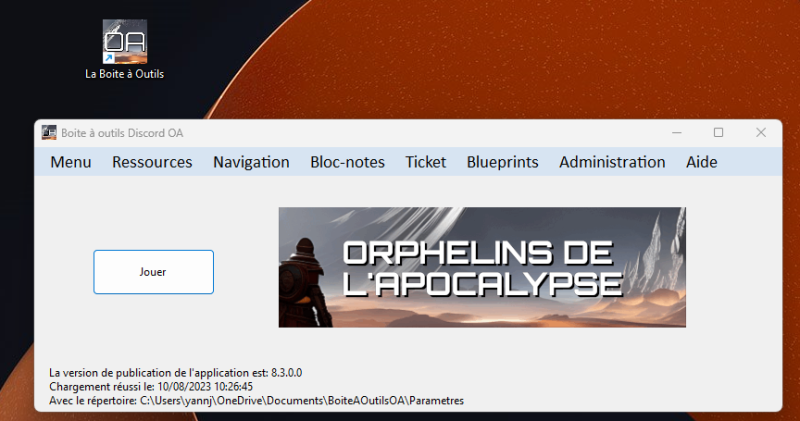Open the Aide menu

click(702, 162)
